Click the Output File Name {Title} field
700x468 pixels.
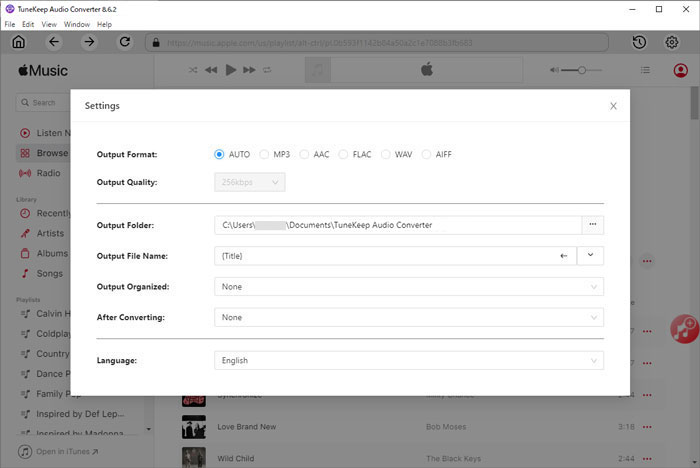396,256
